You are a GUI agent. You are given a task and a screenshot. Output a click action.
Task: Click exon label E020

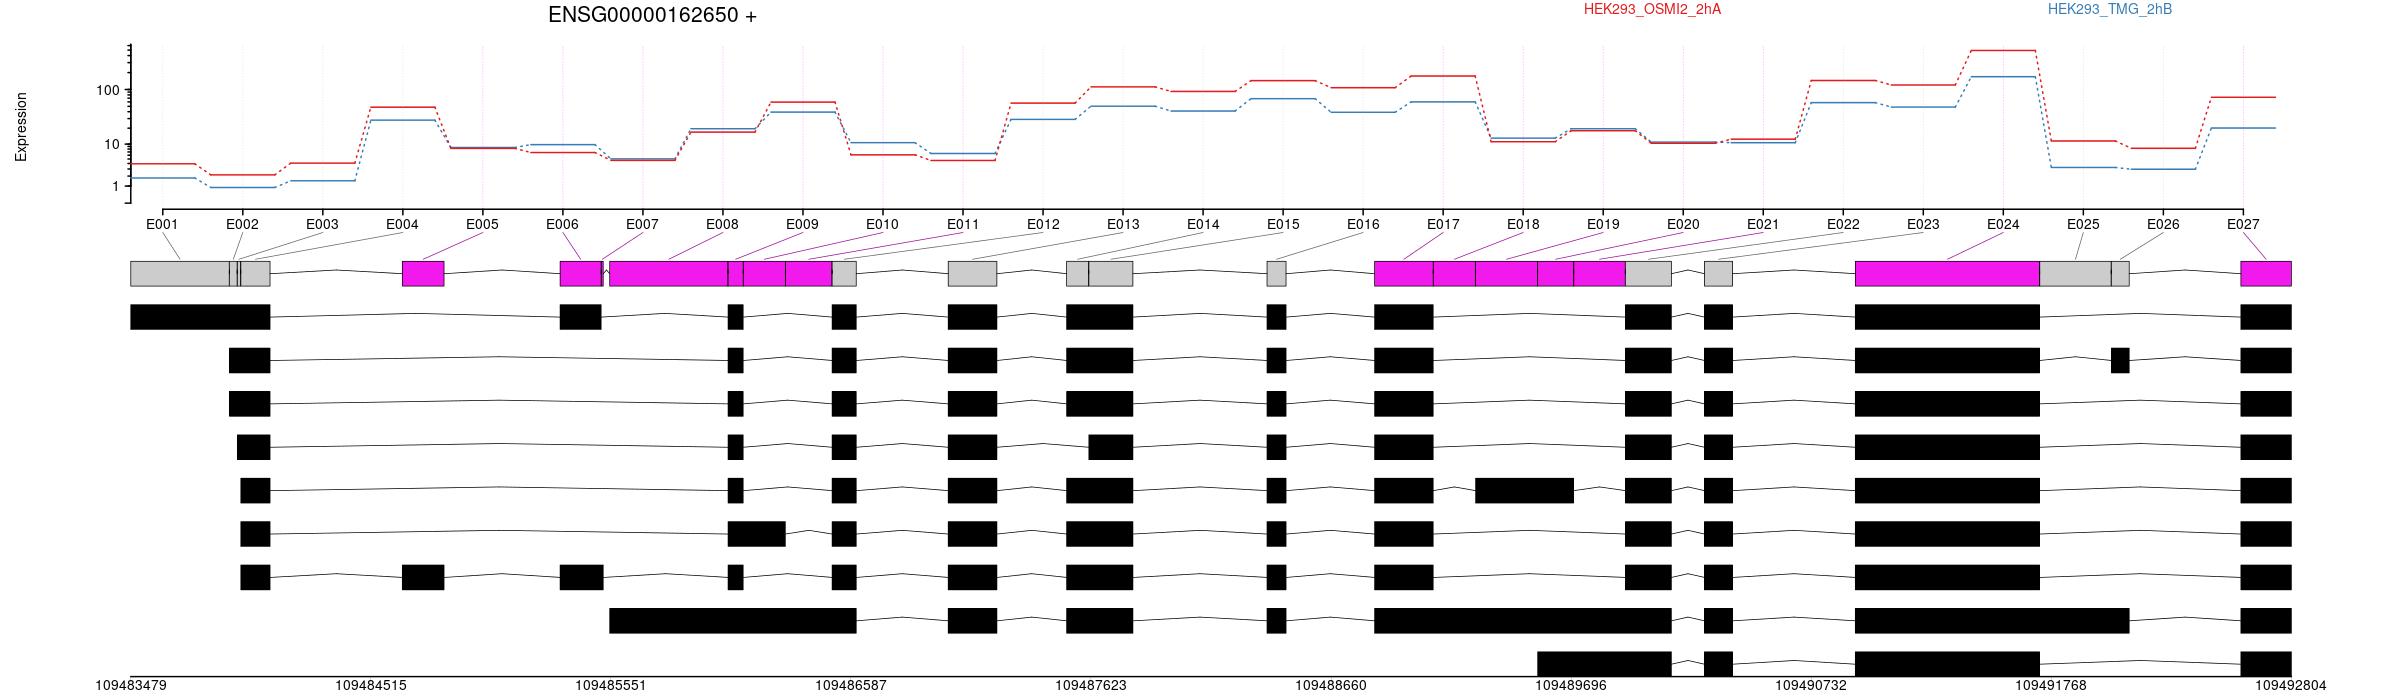coord(1683,224)
